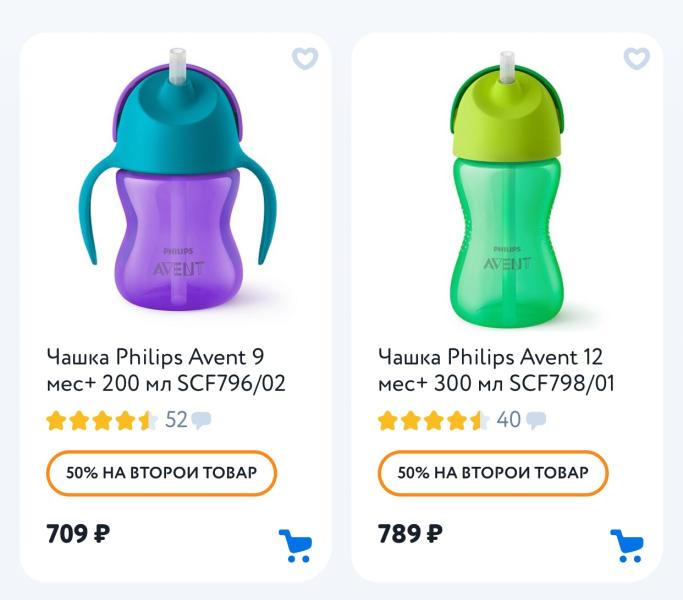The image size is (683, 600).
Task: Add the 789 ₽ cup to cart
Action: coord(627,546)
